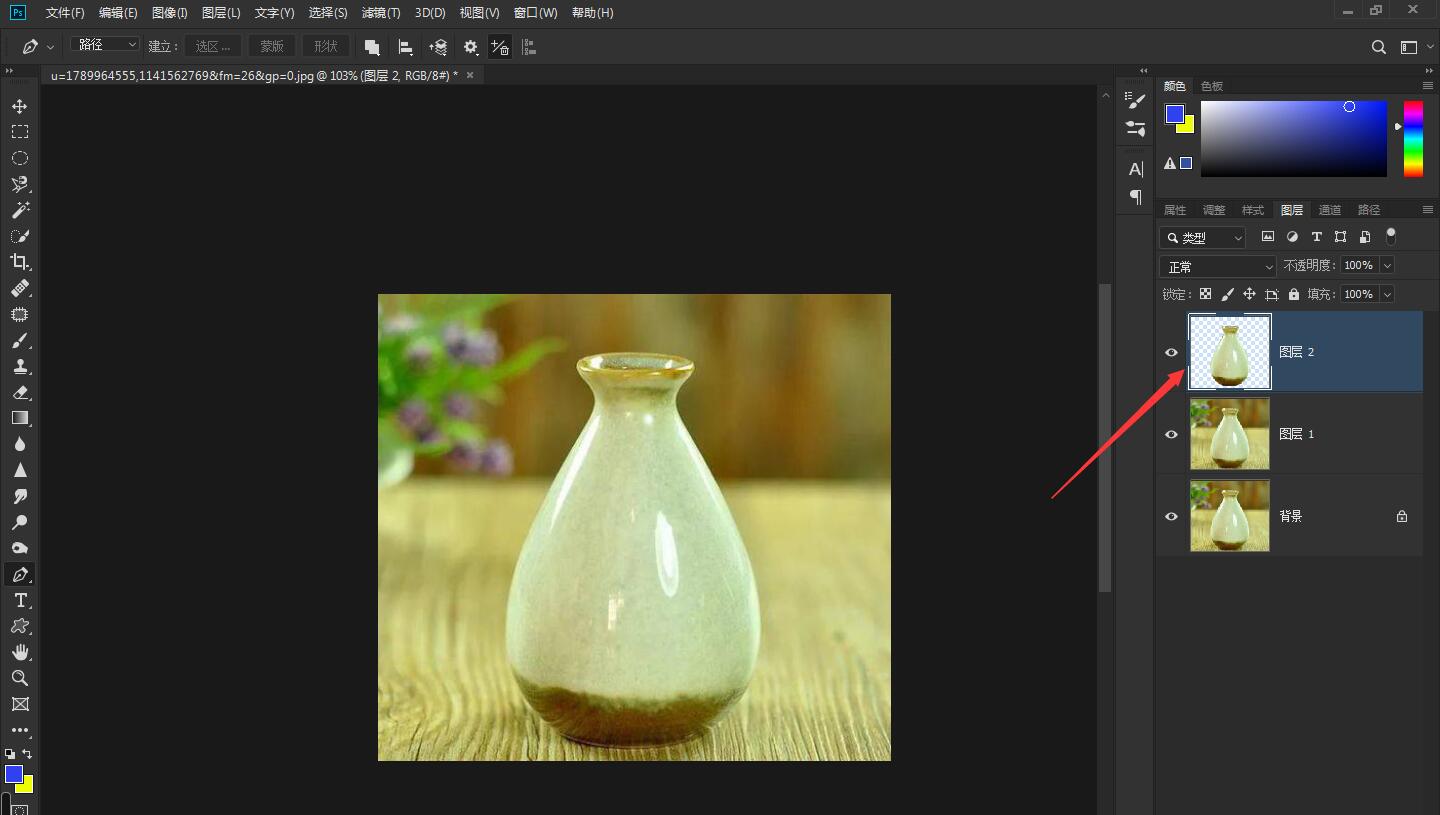Screen dimensions: 1440x815
Task: Select the Crop tool
Action: point(19,262)
